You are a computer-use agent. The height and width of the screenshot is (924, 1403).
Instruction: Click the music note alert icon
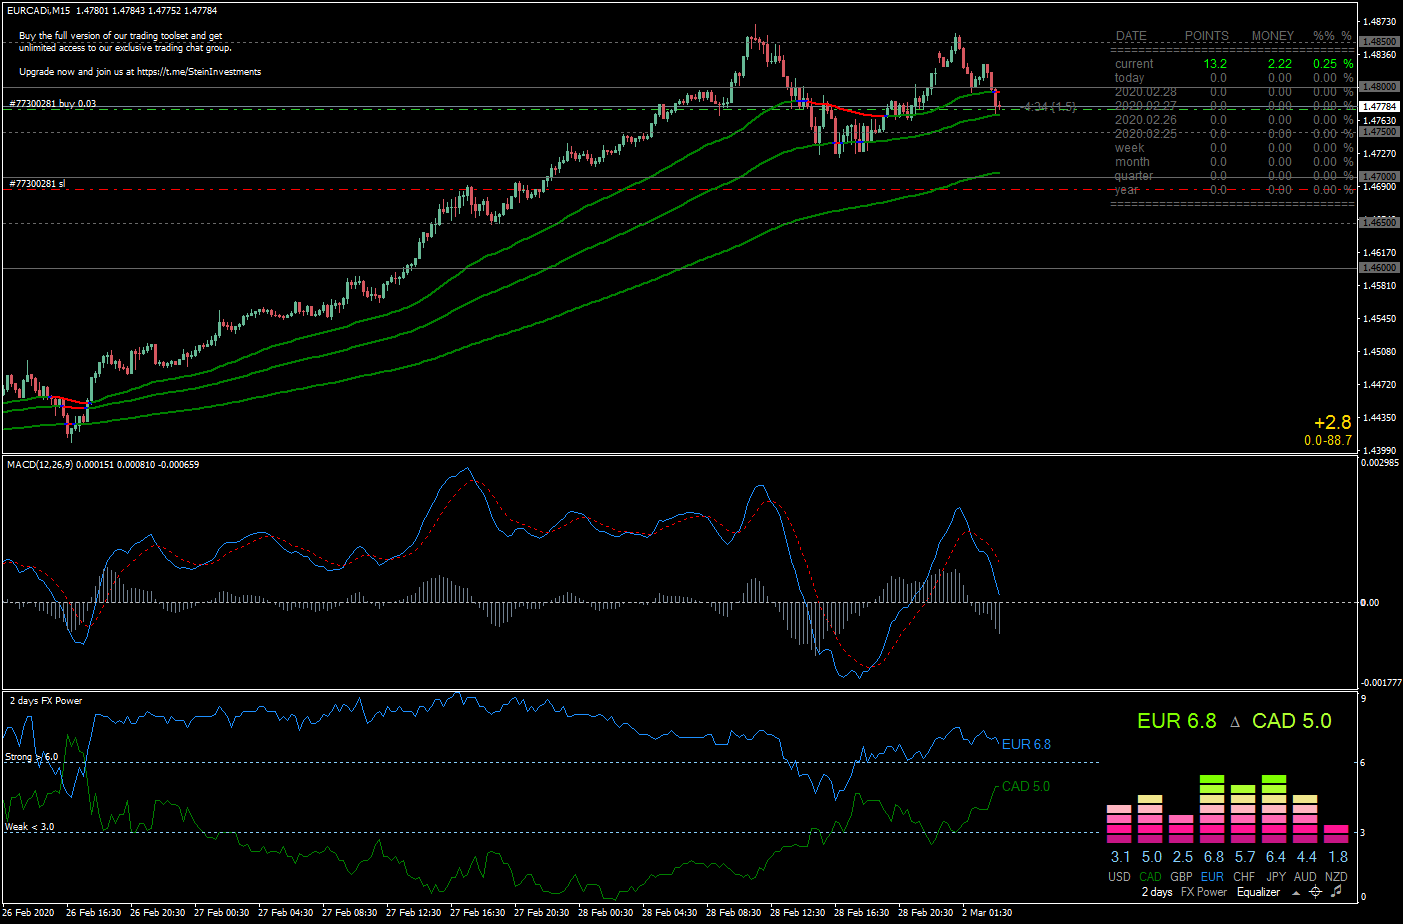tap(1336, 891)
